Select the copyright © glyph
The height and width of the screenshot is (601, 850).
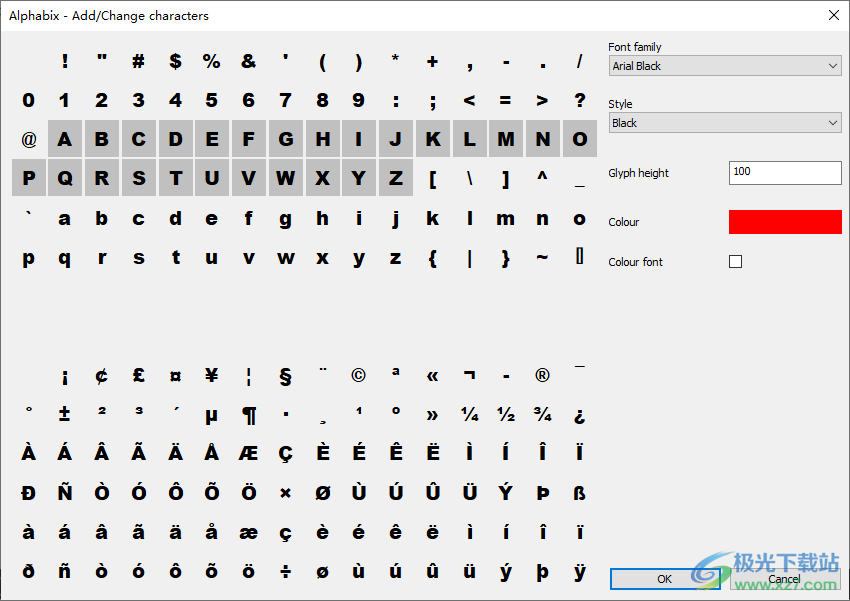click(358, 375)
